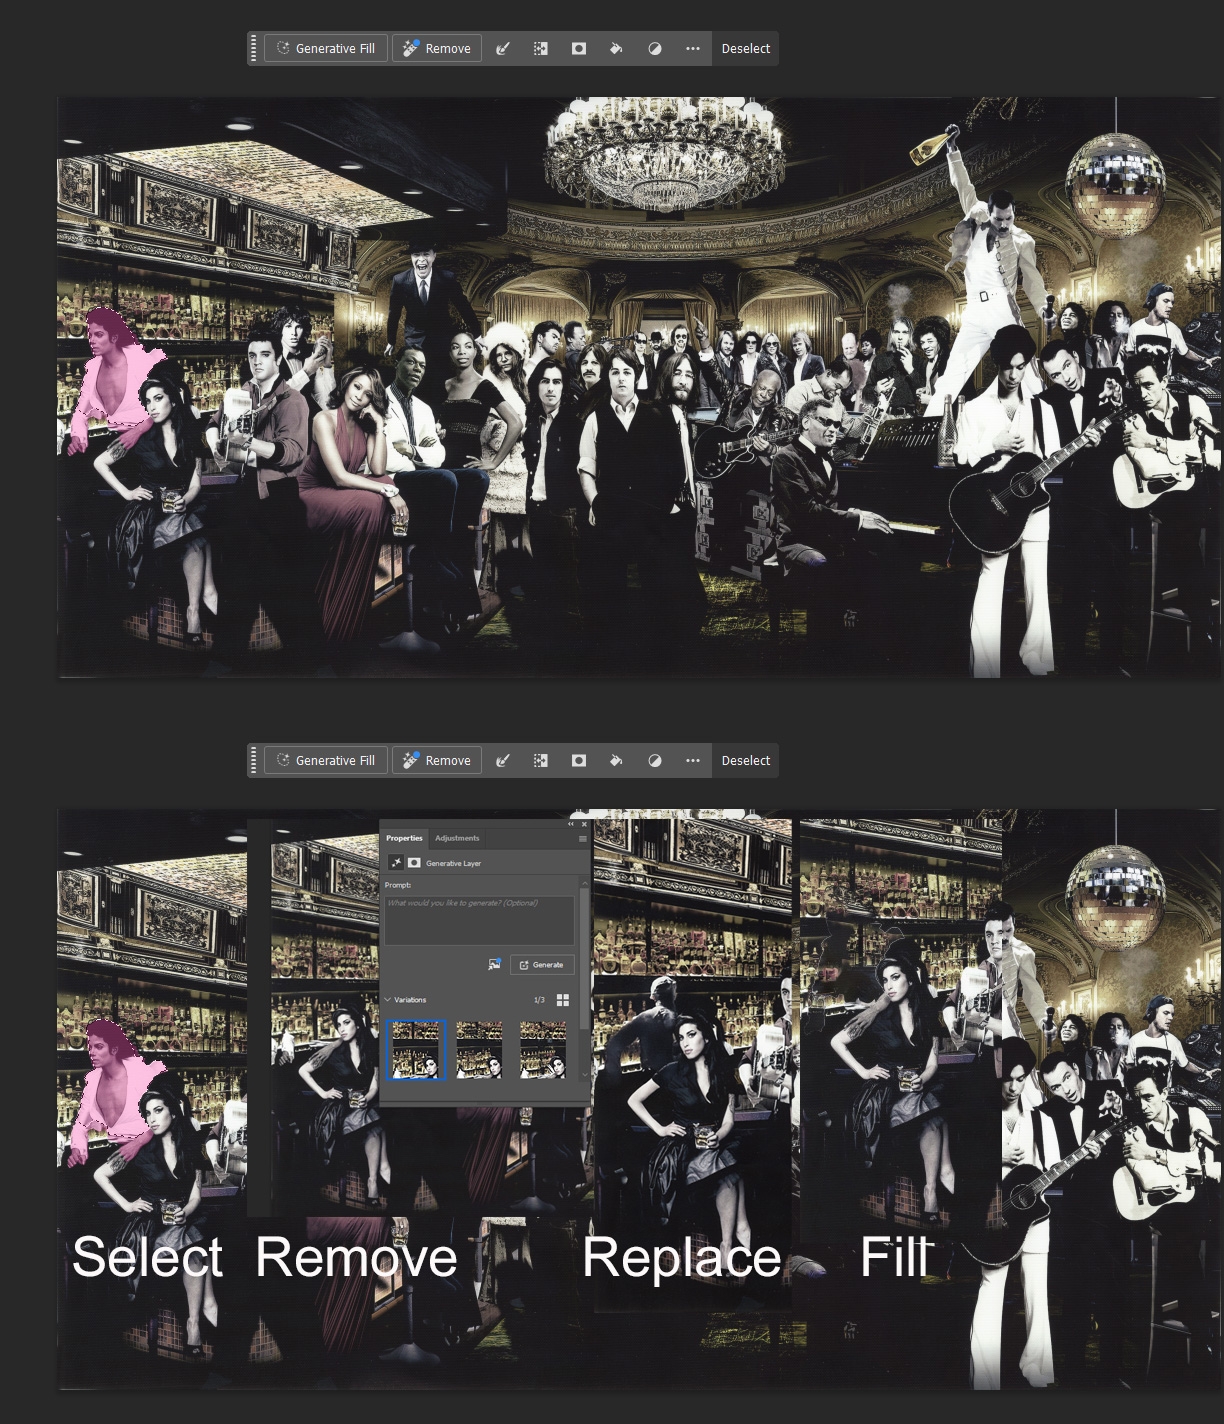Screen dimensions: 1224x1424
Task: Open the Properties panel hamburger menu
Action: (x=583, y=838)
